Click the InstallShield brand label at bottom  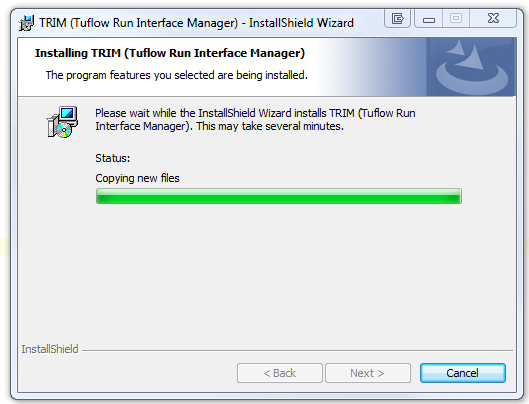(x=50, y=349)
